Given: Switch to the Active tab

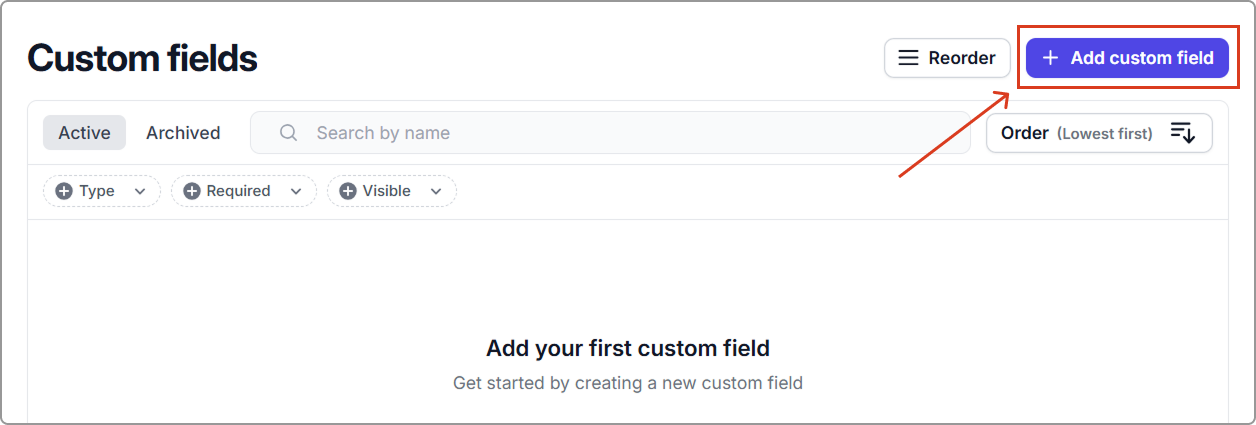Looking at the screenshot, I should (84, 133).
